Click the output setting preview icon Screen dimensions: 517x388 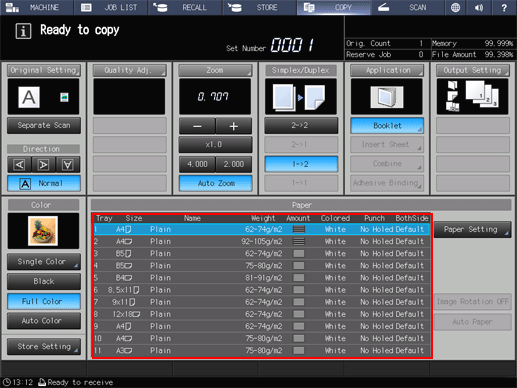point(472,97)
